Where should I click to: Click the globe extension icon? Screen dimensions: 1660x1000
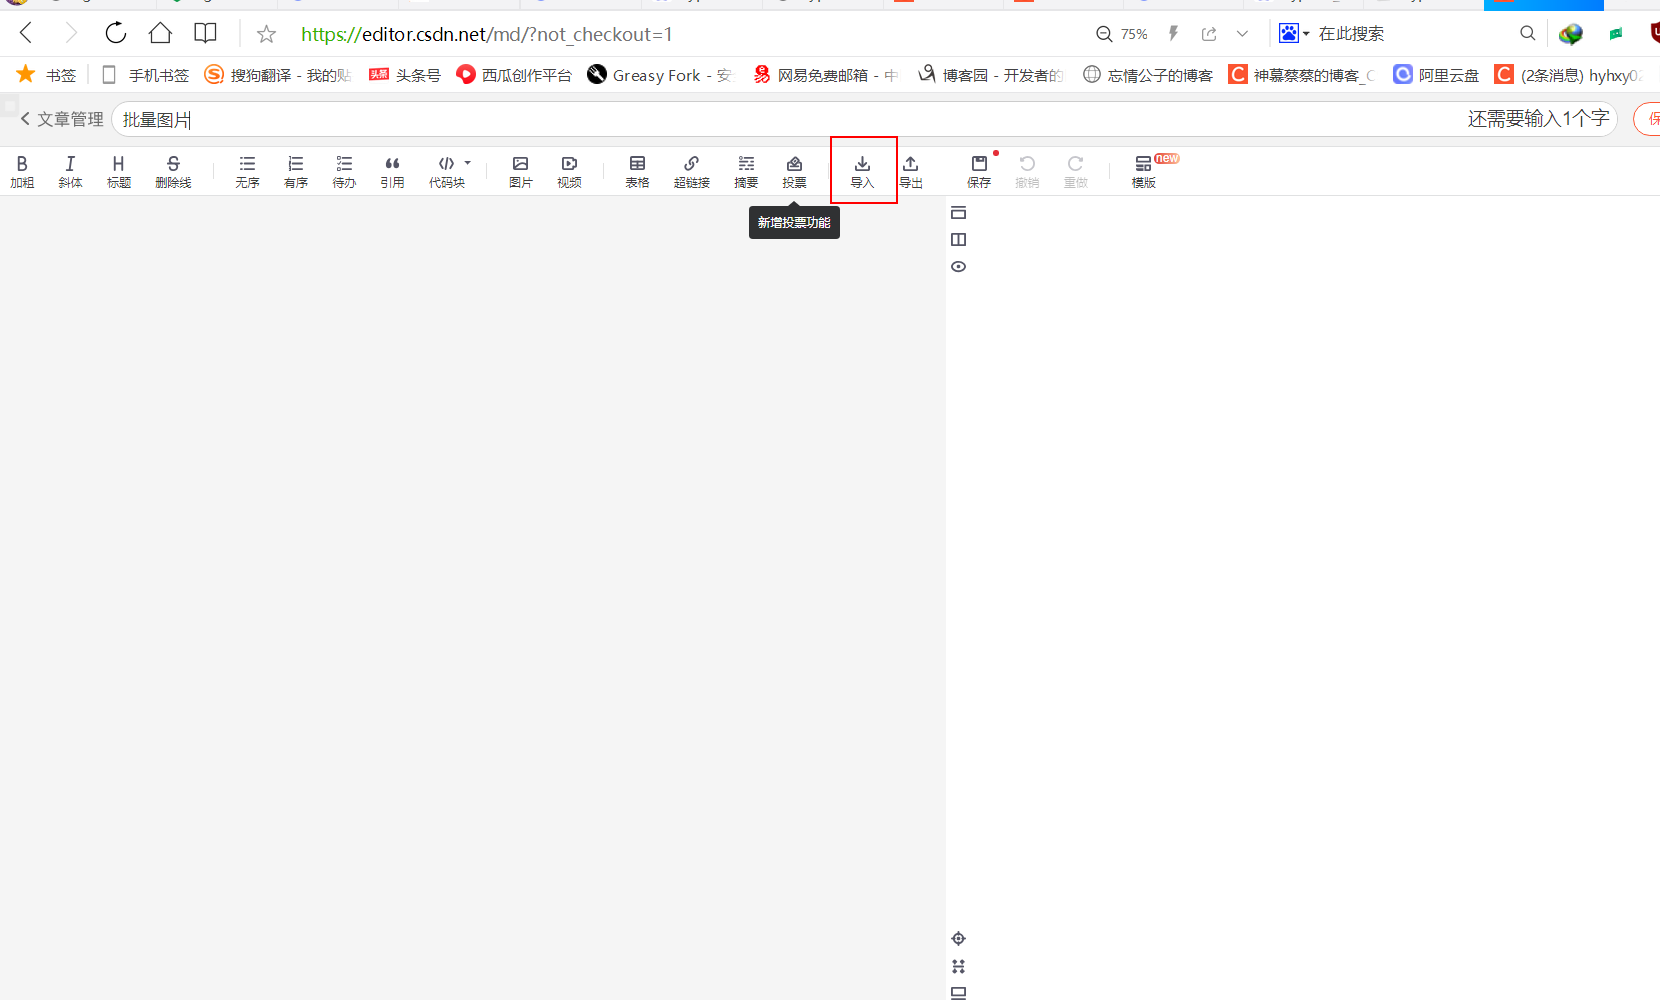point(1571,34)
